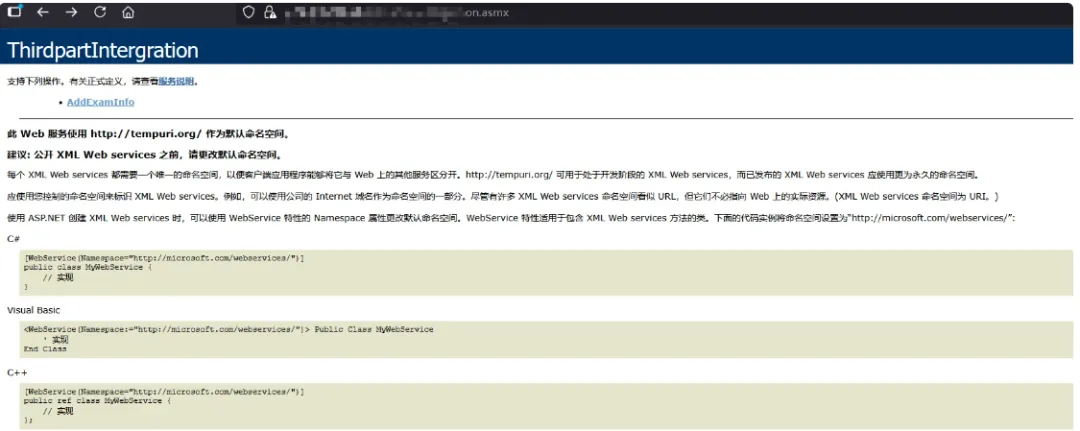Go forward to the next page
This screenshot has width=1080, height=431.
(71, 12)
